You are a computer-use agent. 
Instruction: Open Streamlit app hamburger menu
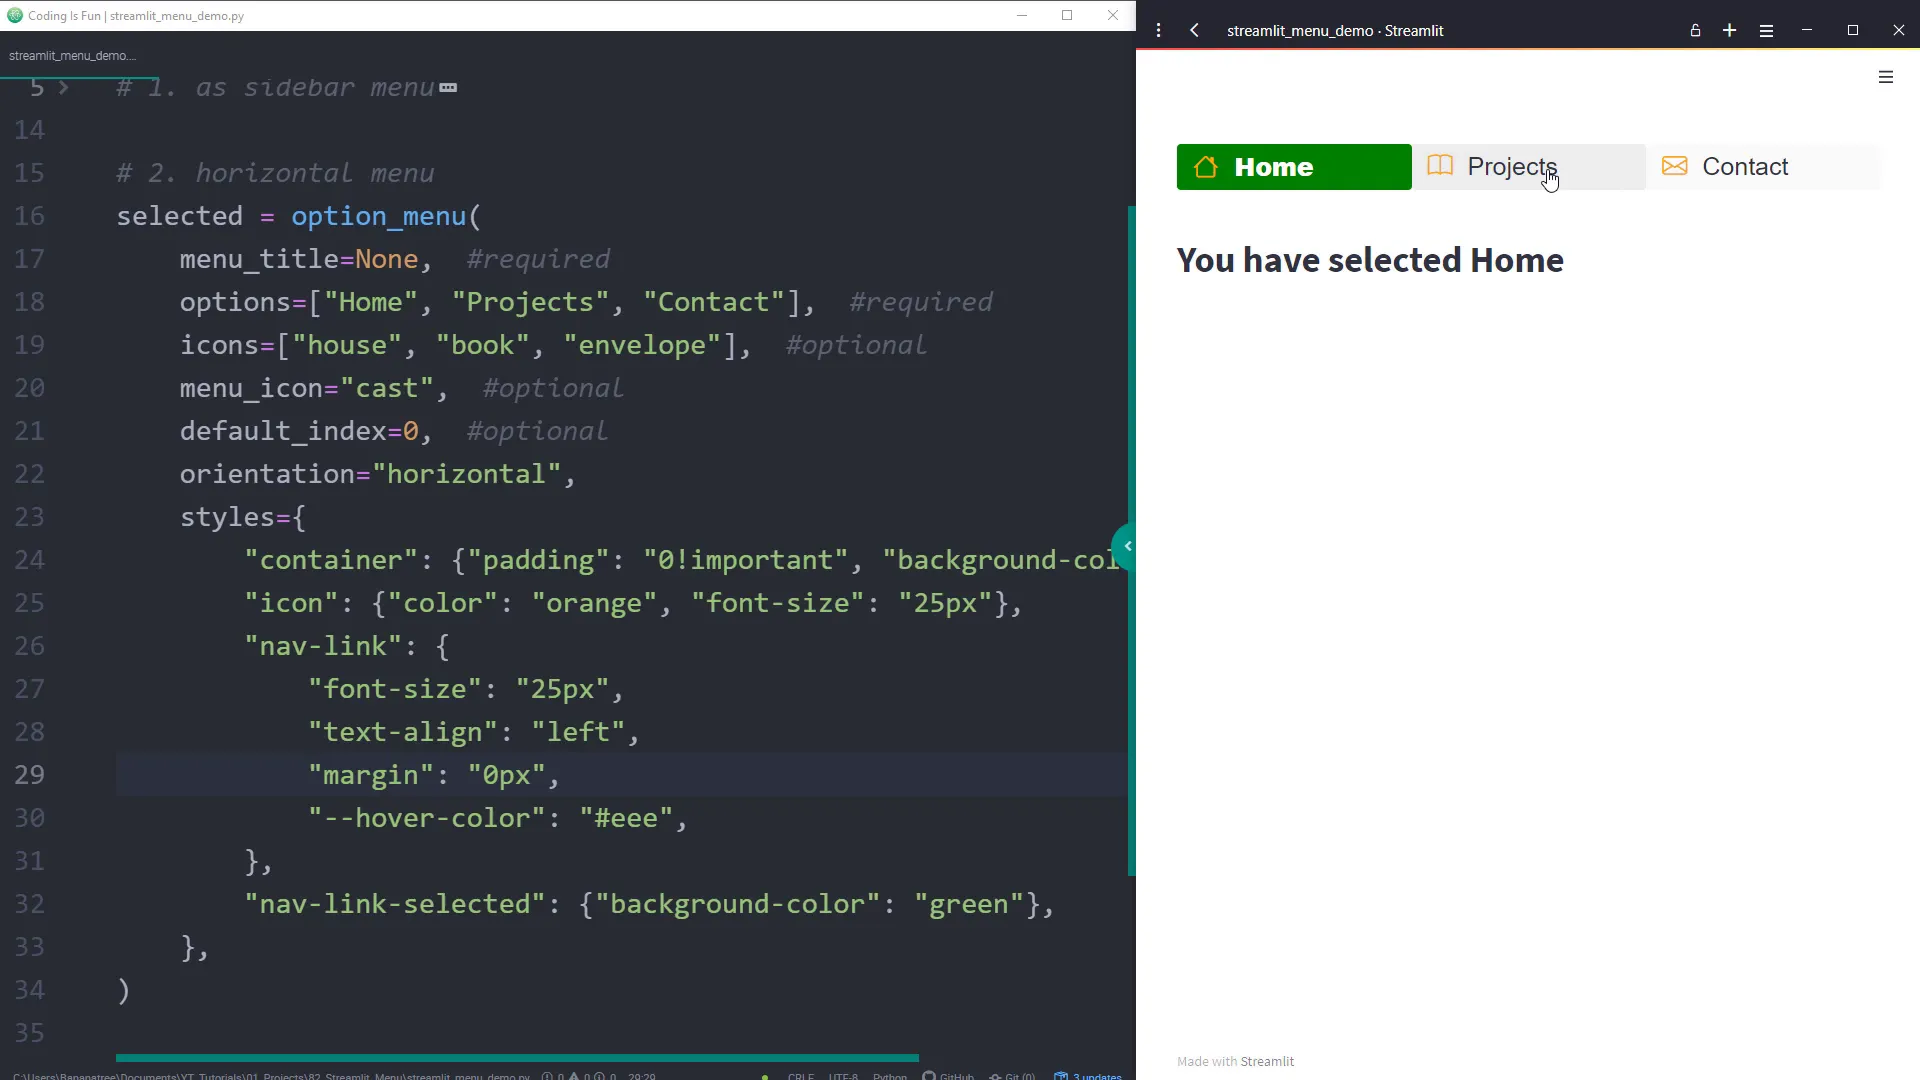(1885, 77)
